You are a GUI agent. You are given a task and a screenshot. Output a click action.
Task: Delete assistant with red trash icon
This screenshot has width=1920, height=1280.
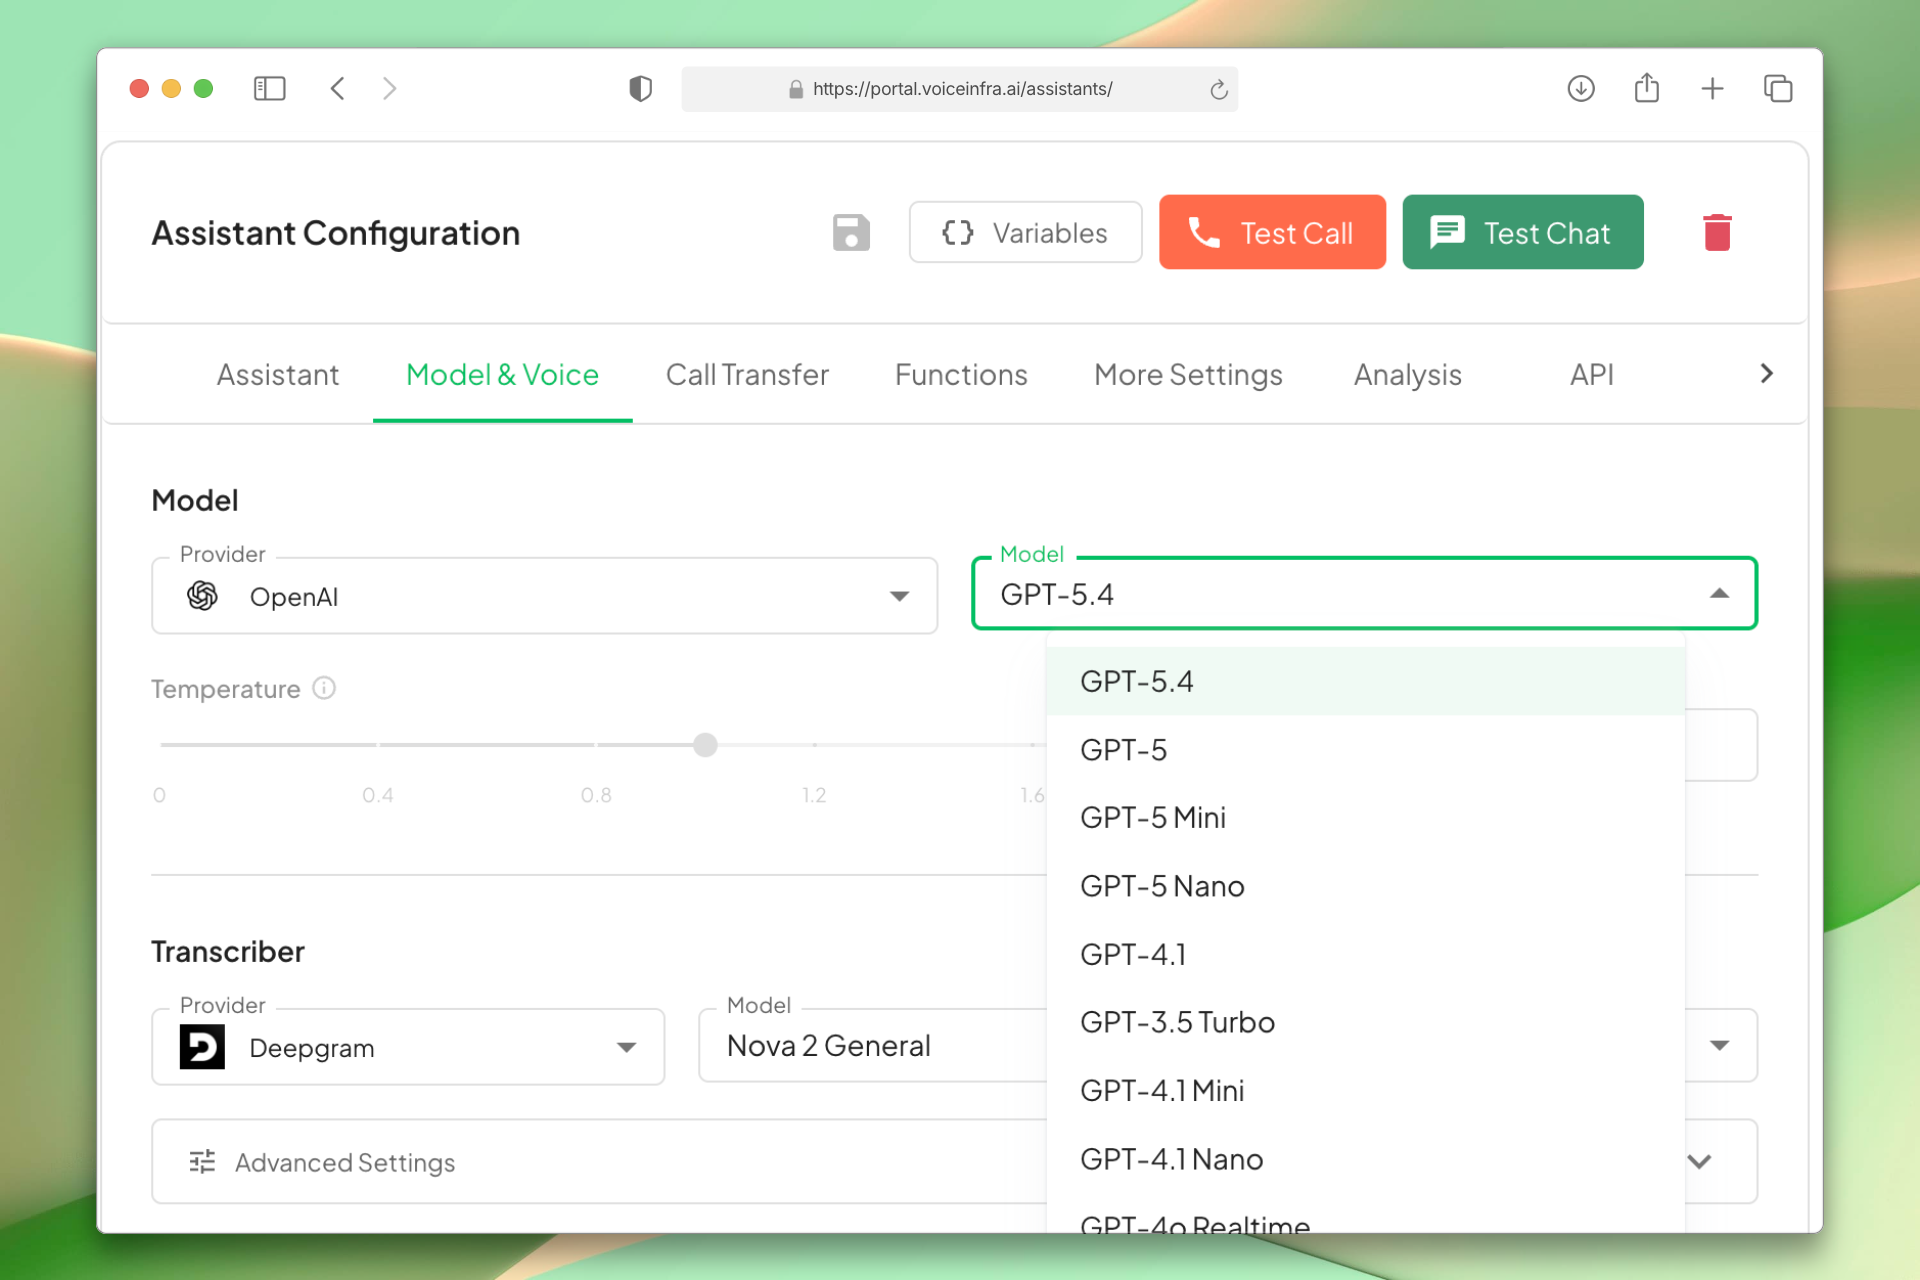pos(1717,233)
